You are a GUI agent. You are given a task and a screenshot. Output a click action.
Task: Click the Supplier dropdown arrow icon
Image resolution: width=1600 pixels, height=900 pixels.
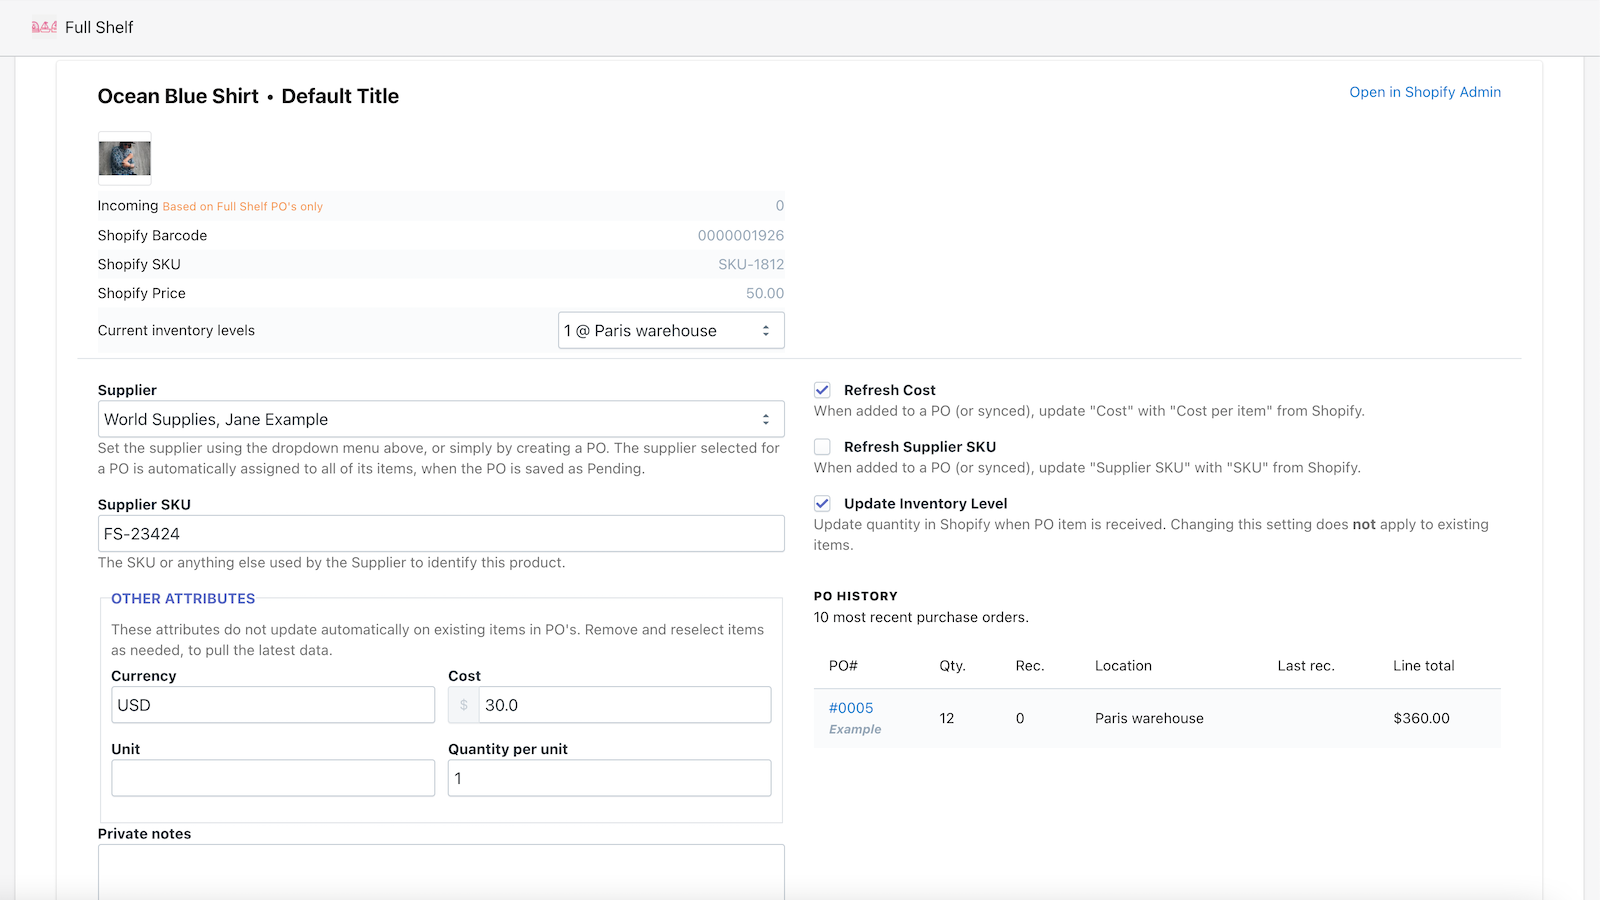766,420
